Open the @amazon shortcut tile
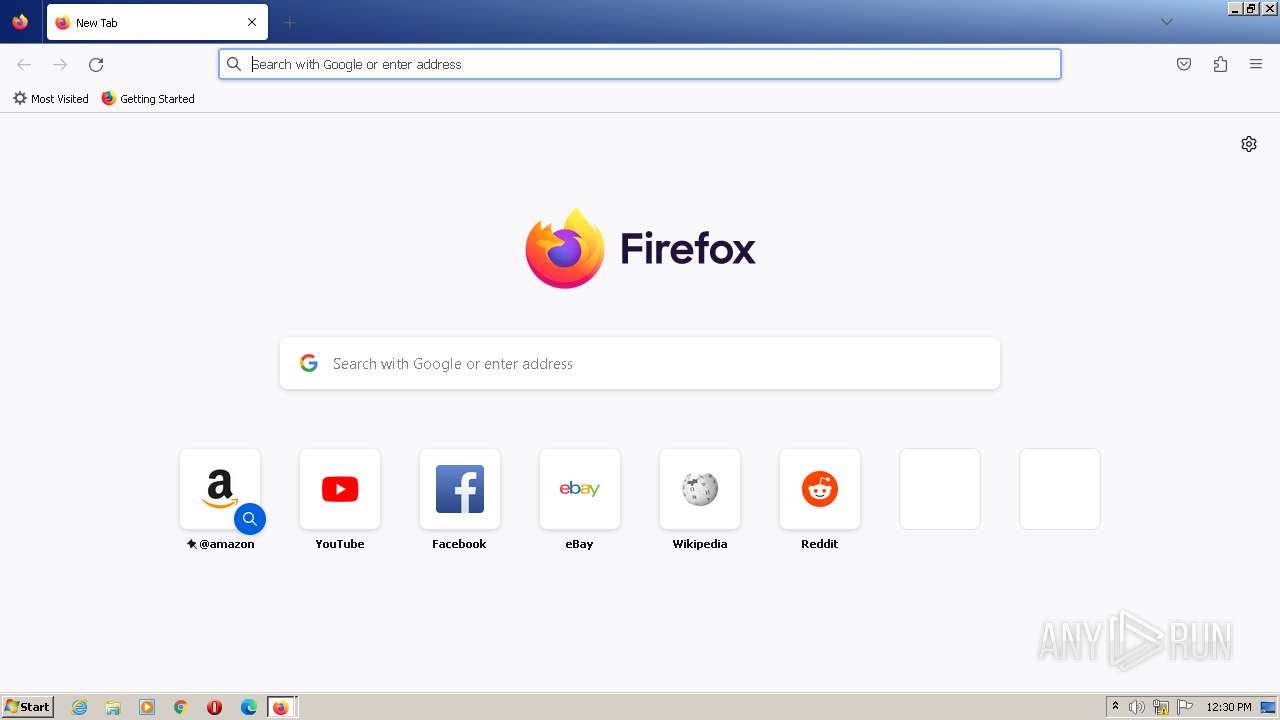Image resolution: width=1280 pixels, height=720 pixels. click(x=220, y=489)
